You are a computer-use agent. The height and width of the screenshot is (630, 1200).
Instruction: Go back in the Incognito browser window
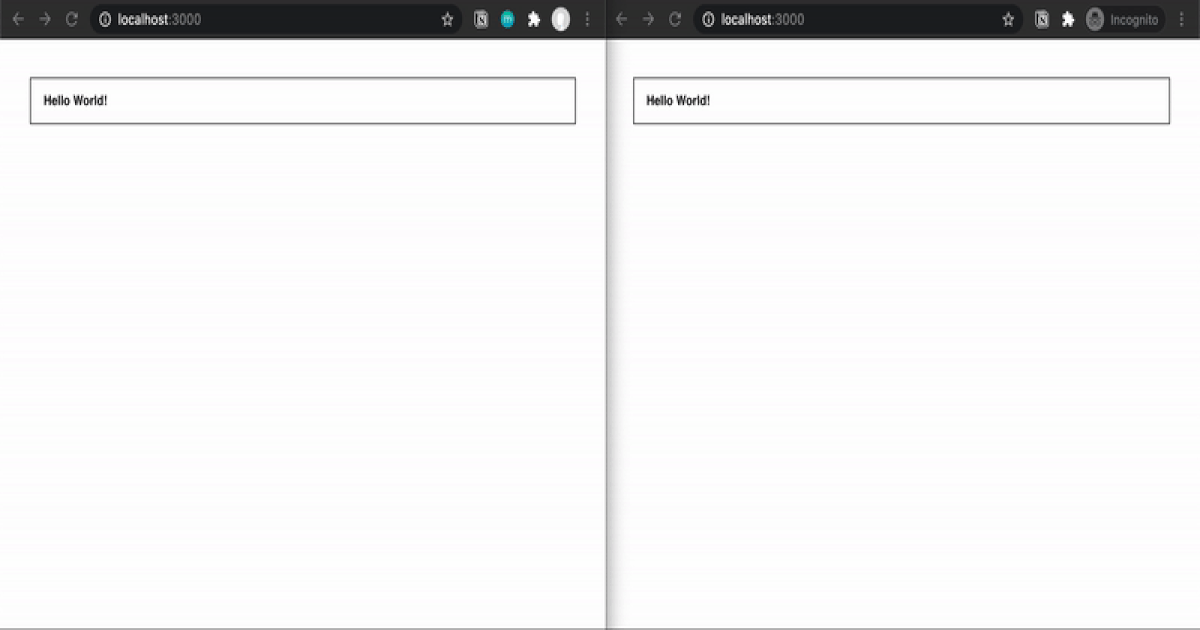pyautogui.click(x=621, y=19)
